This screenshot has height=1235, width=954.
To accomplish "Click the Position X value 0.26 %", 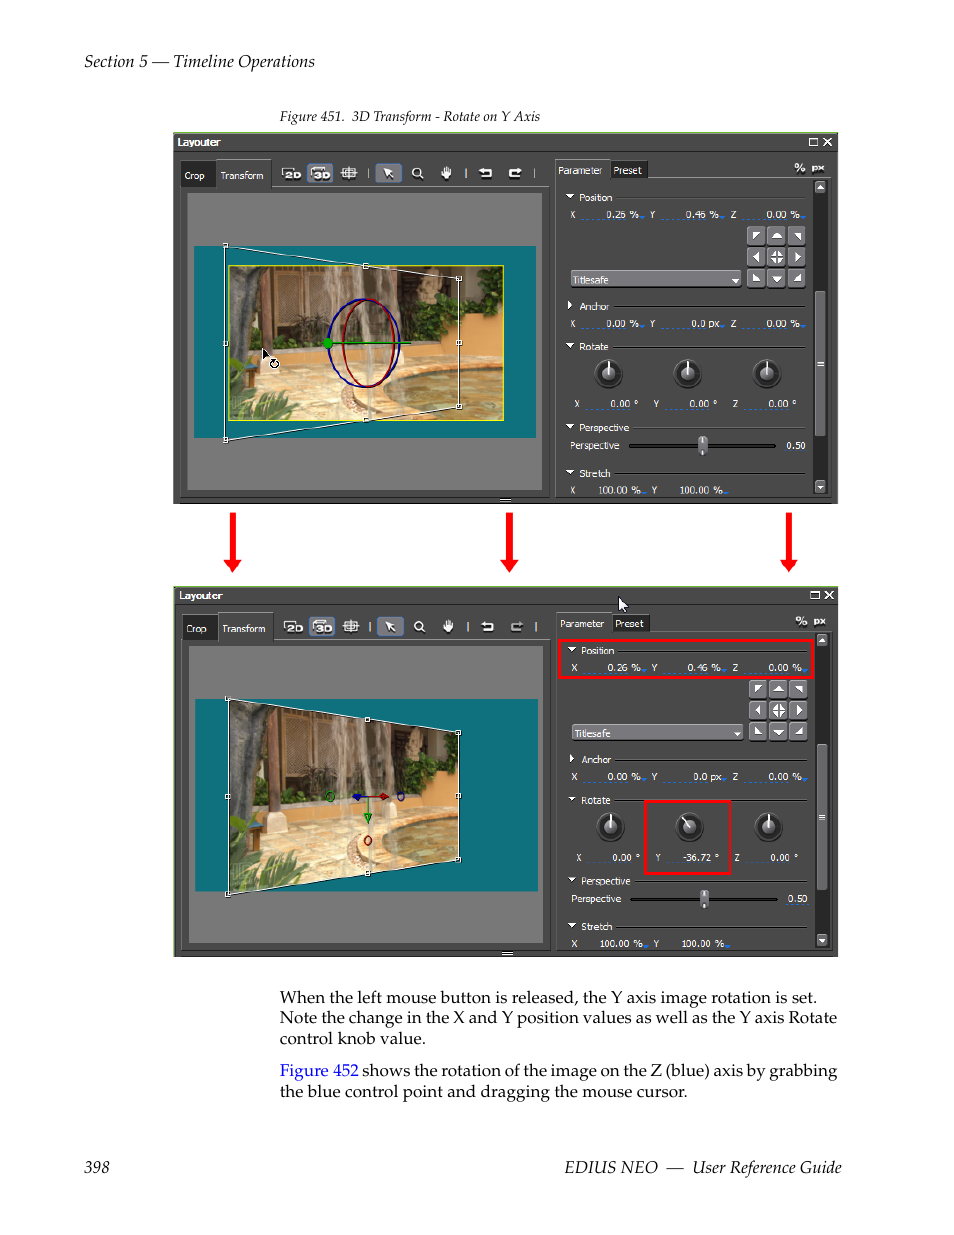I will [624, 667].
